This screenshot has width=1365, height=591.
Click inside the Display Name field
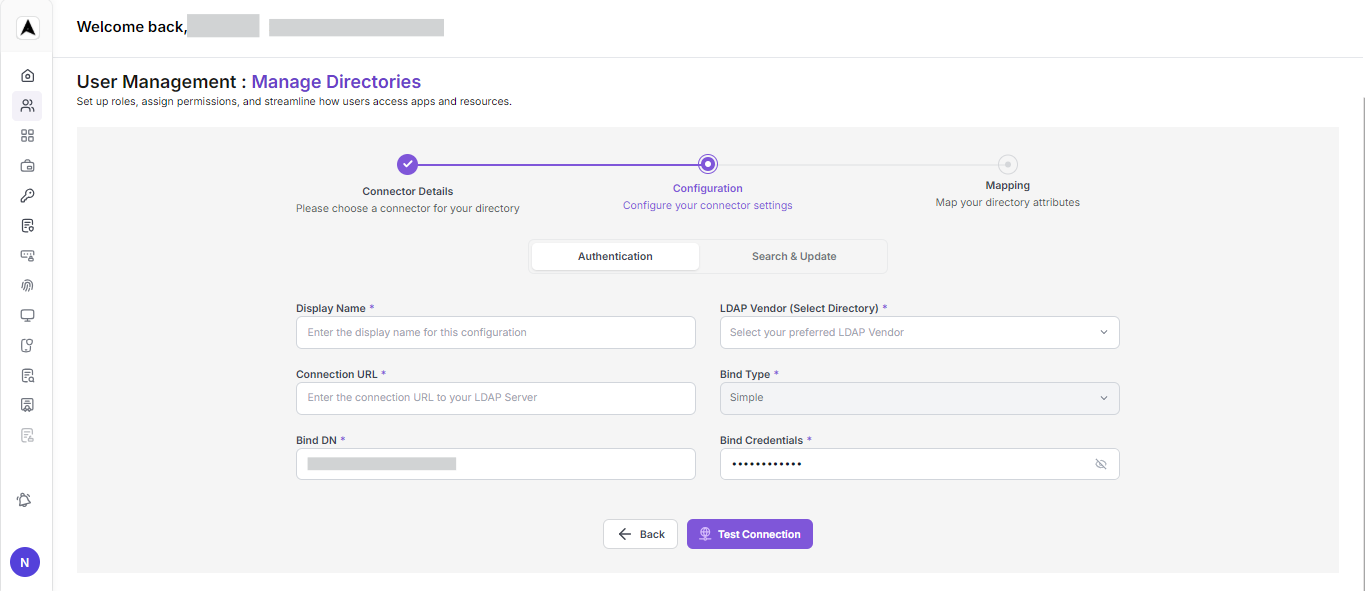495,332
